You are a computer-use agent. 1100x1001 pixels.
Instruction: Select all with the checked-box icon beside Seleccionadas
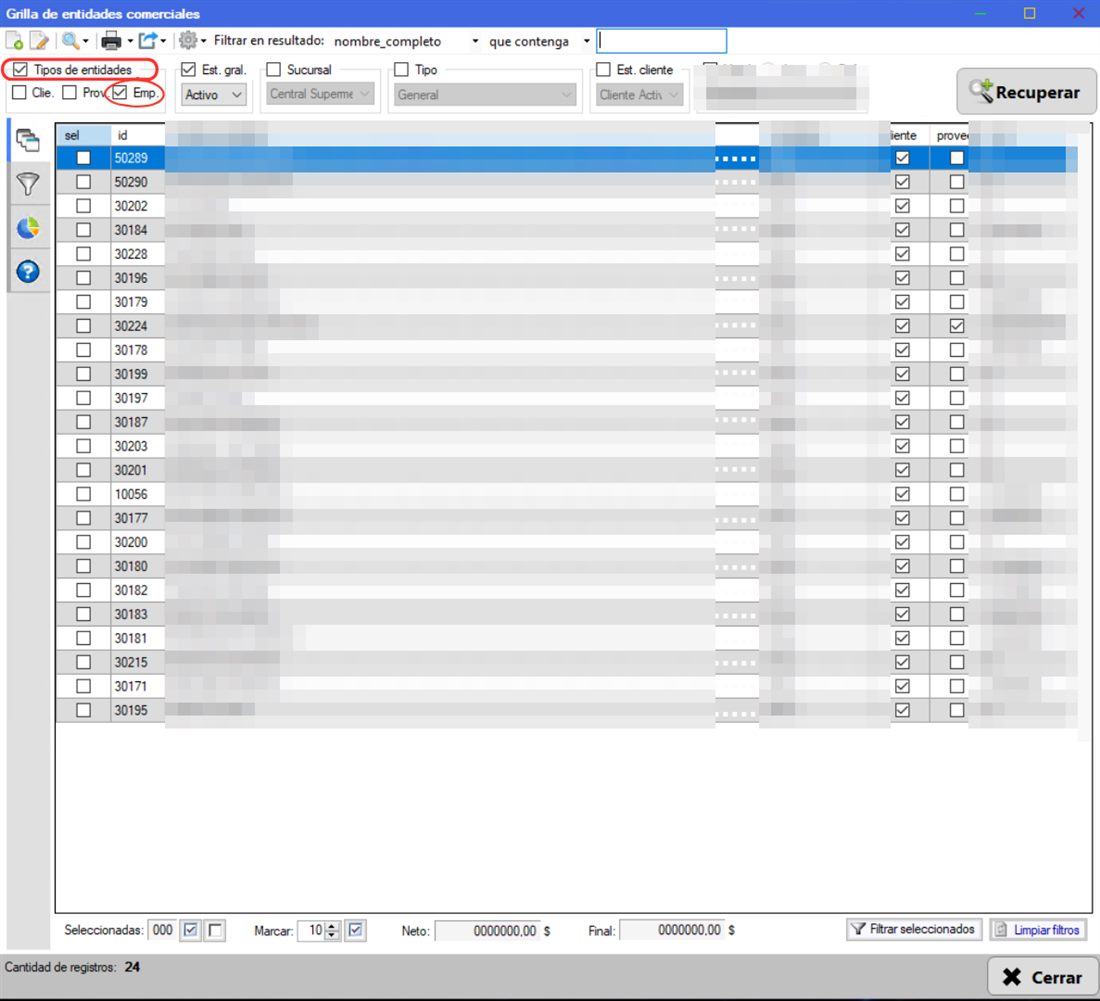point(190,930)
